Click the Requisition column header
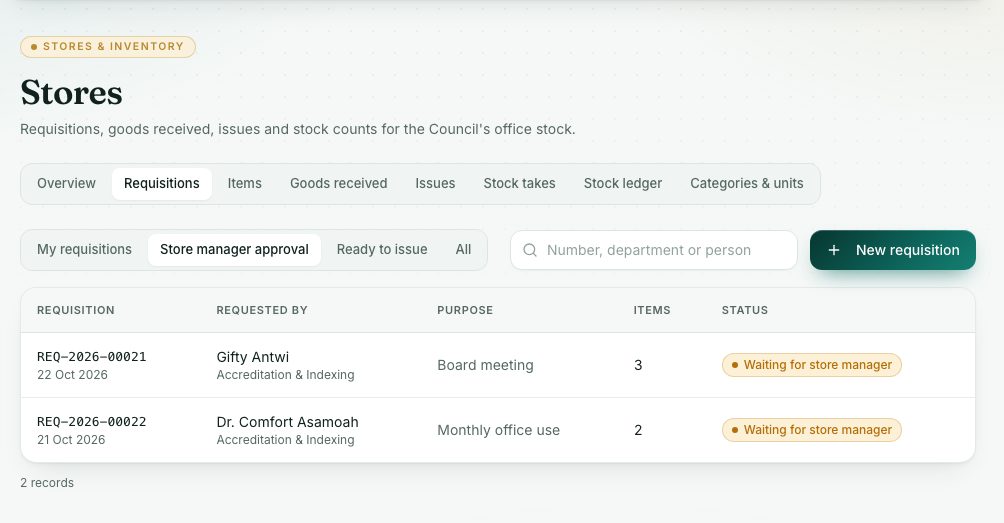Screen dimensions: 1004x523 [76, 310]
